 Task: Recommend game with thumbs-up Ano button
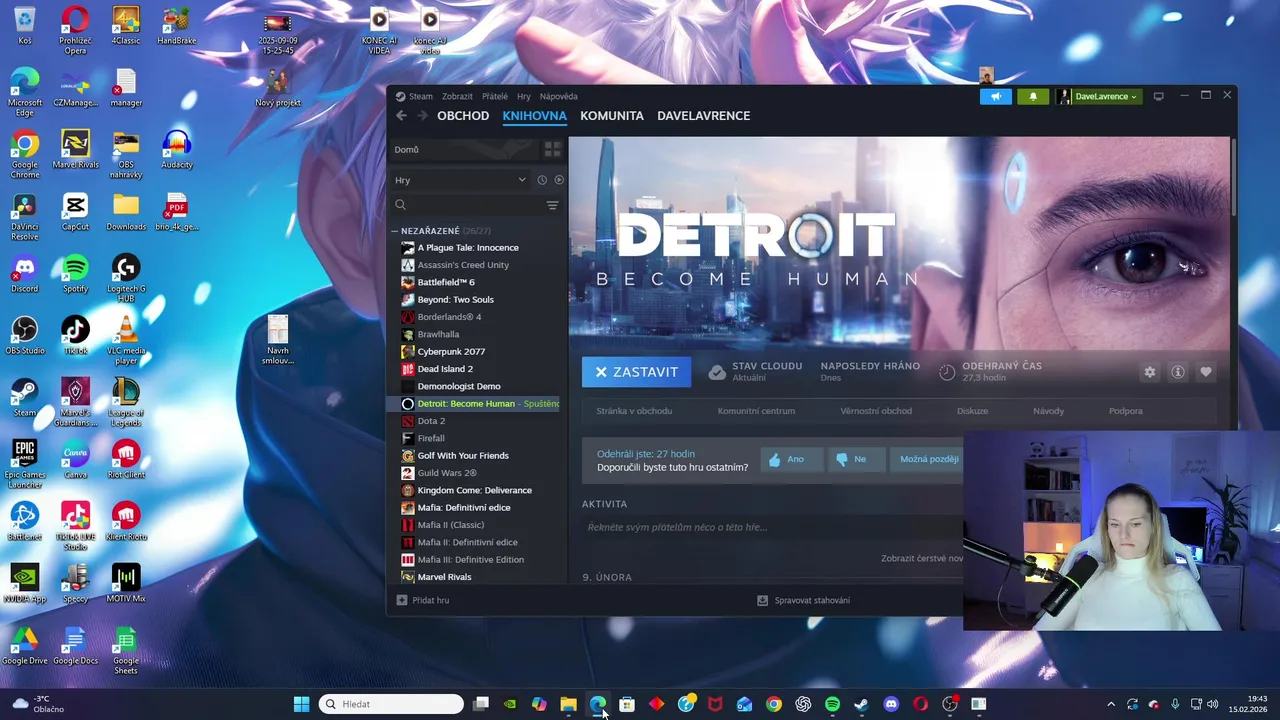pos(791,459)
